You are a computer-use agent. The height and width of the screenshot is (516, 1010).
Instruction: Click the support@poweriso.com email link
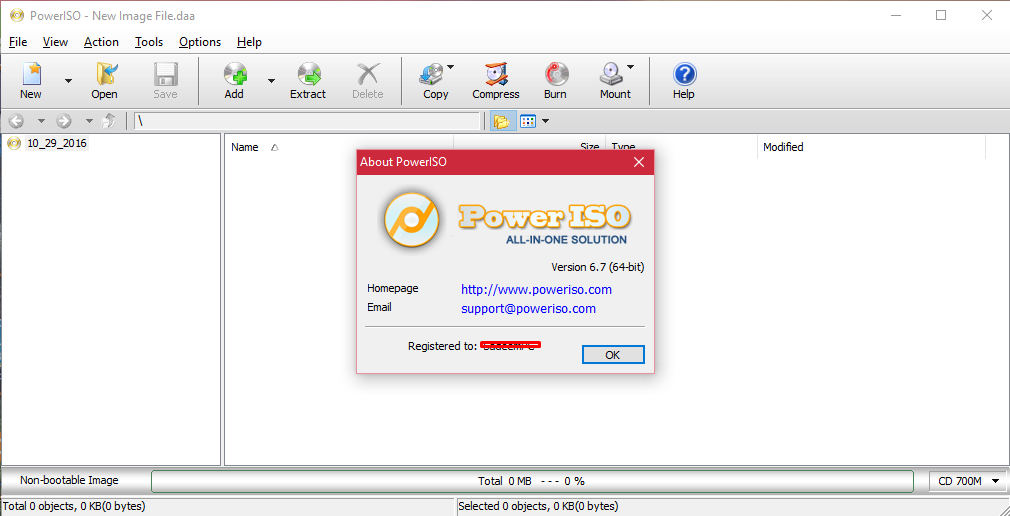tap(528, 309)
